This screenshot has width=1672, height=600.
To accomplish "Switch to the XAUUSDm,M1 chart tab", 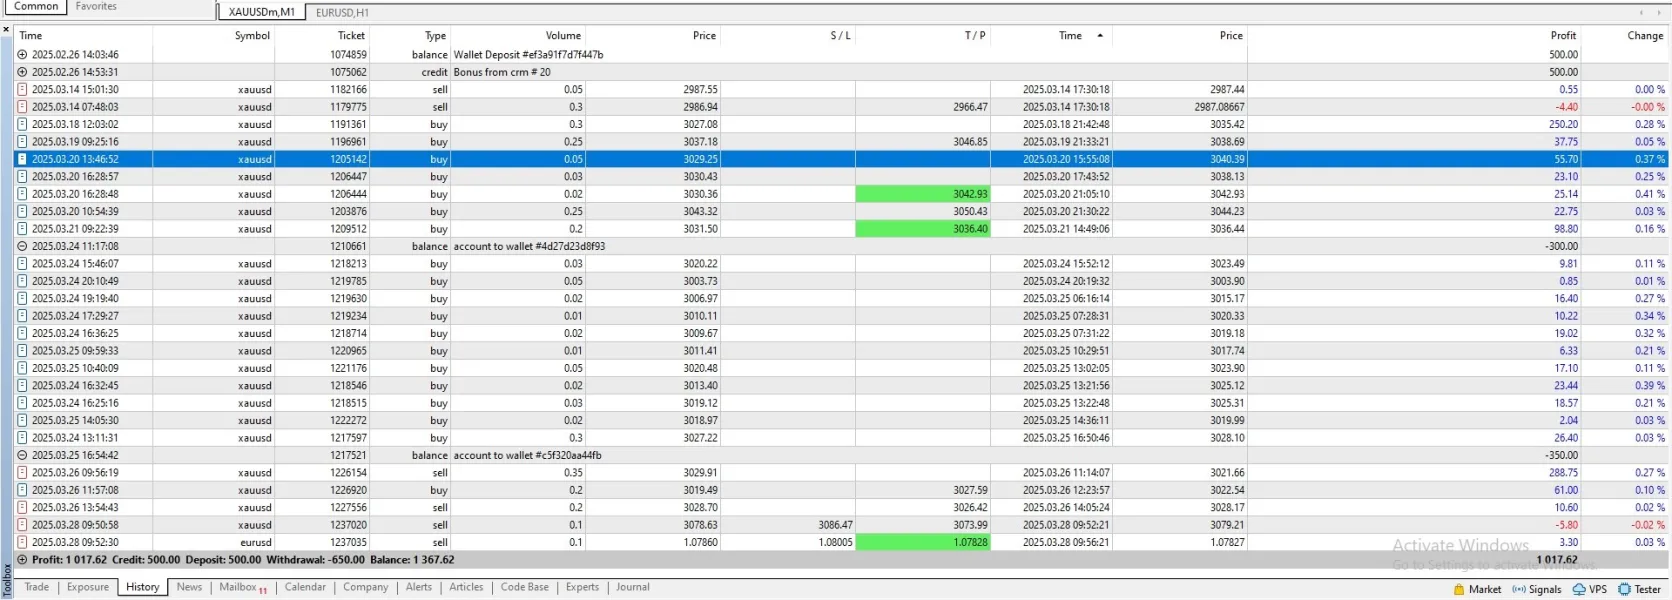I will [262, 12].
